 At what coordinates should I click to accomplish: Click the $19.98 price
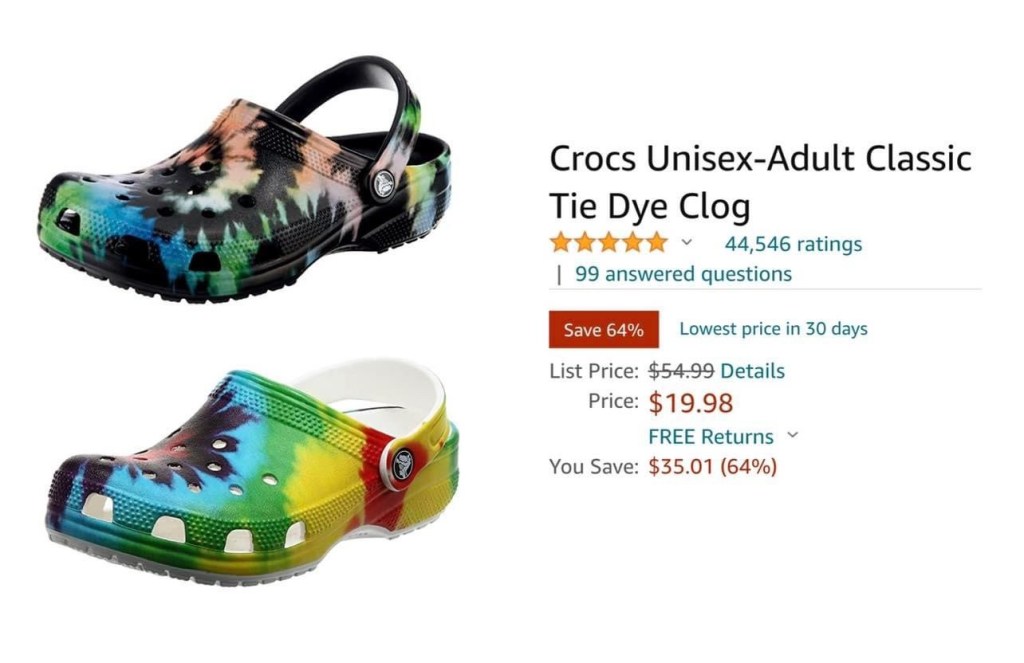(691, 403)
